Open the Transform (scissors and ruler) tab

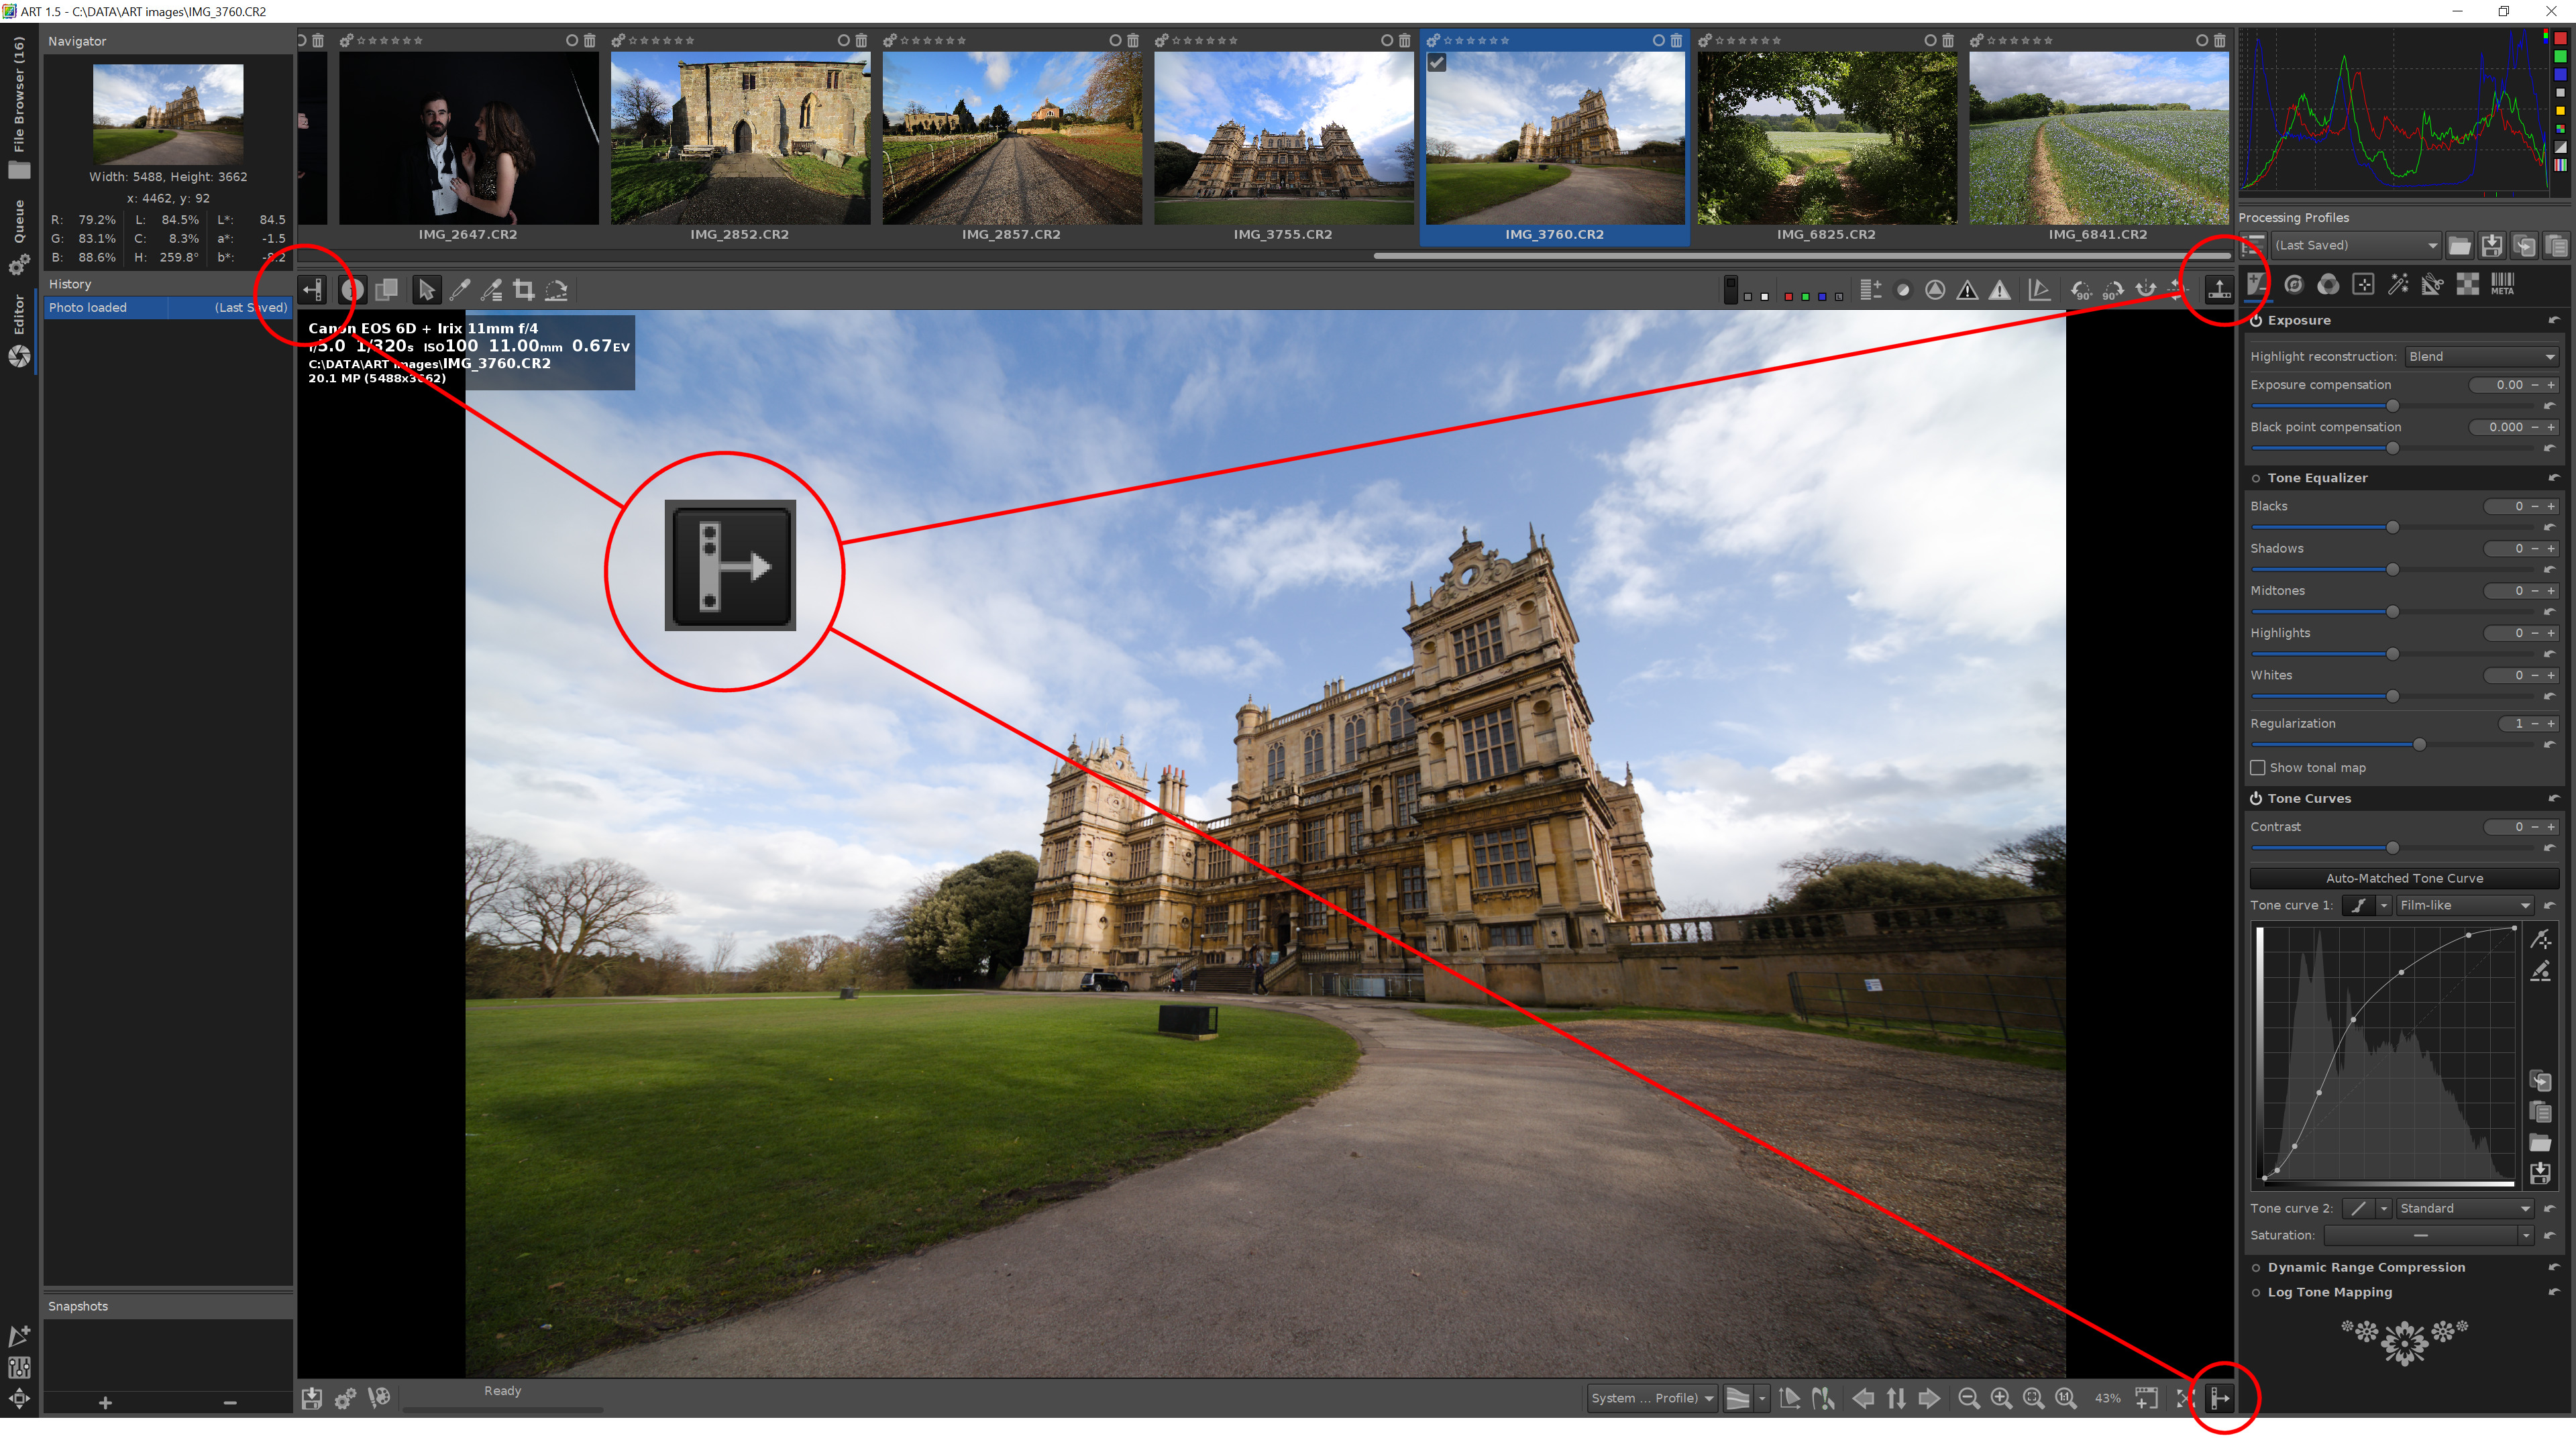[2433, 285]
